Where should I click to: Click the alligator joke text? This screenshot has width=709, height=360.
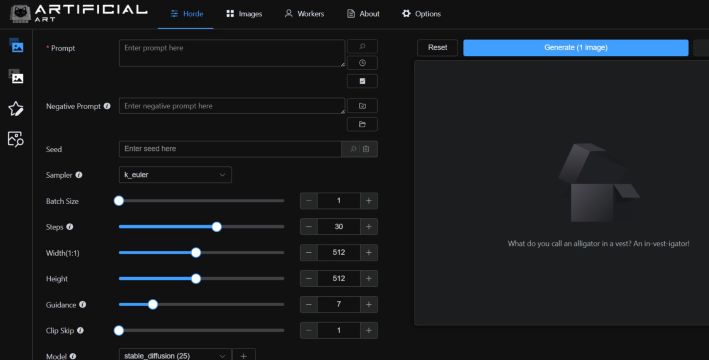[x=598, y=243]
